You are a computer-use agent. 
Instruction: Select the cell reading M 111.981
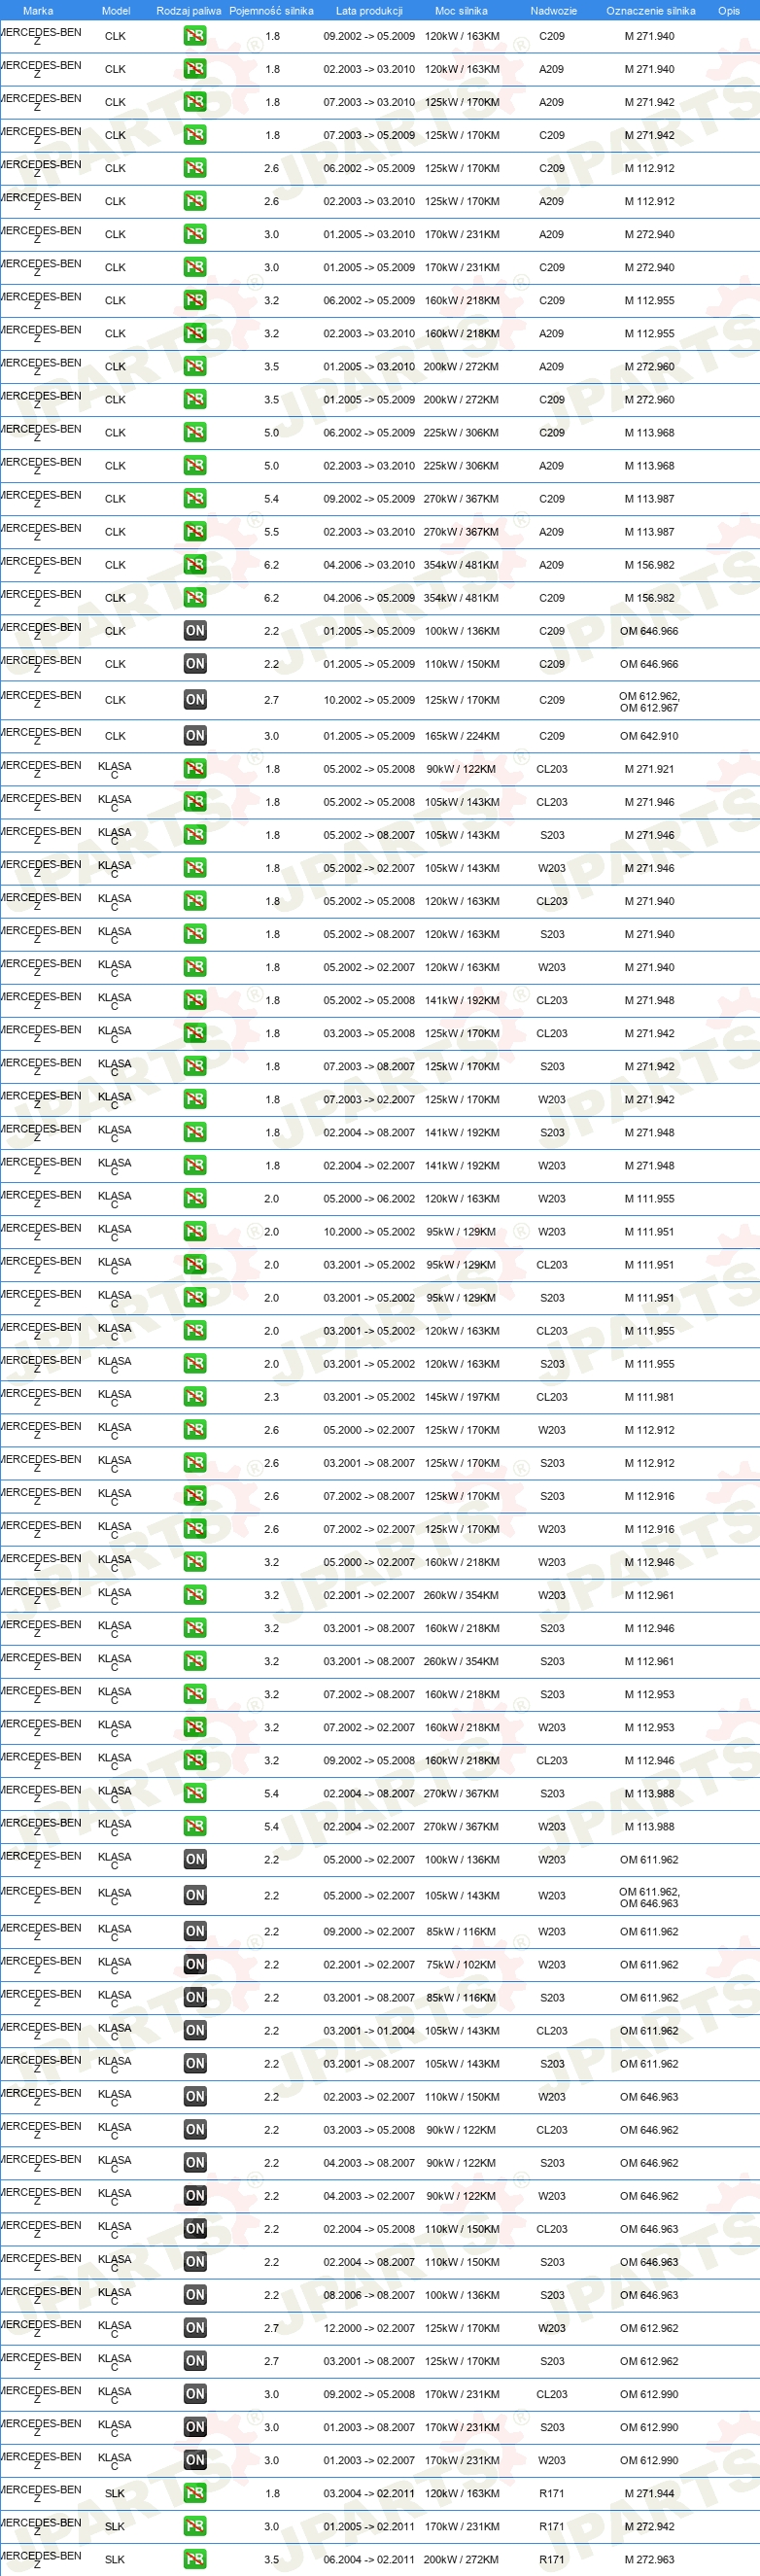[649, 1398]
